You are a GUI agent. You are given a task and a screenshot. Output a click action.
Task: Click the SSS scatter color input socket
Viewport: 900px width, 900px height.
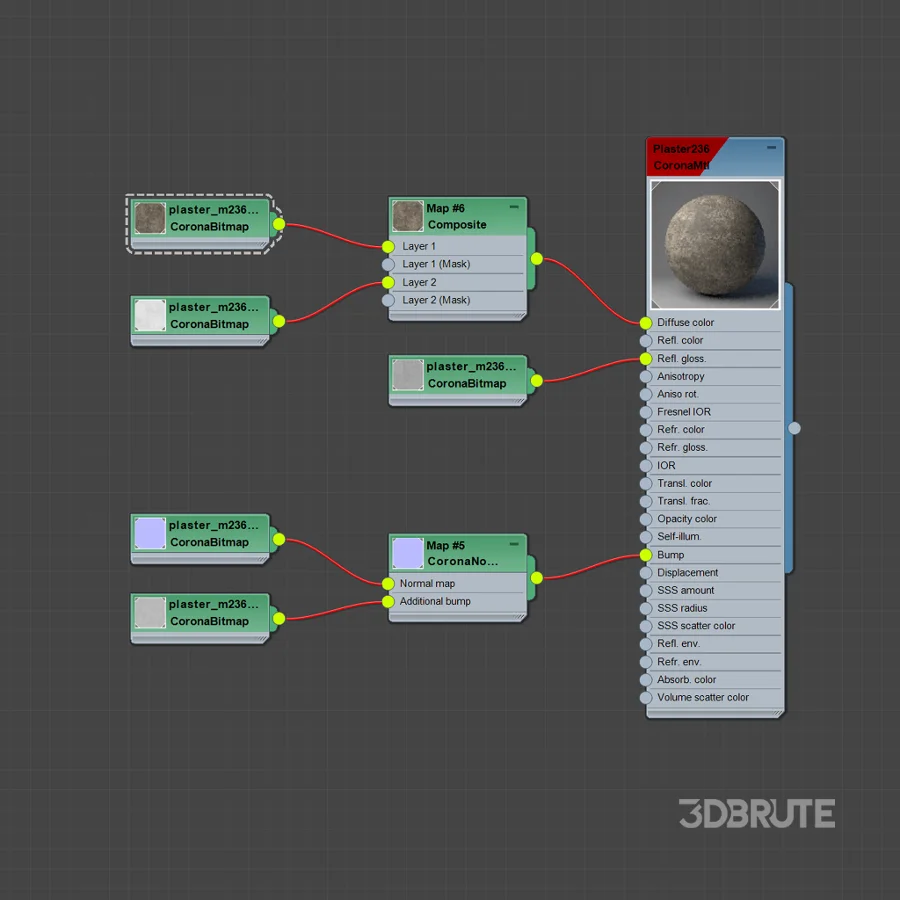[x=646, y=626]
